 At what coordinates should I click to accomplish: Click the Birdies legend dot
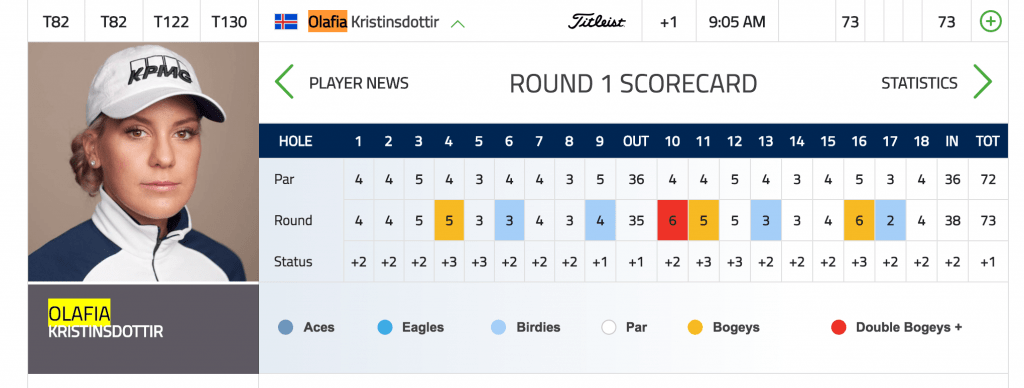(498, 327)
